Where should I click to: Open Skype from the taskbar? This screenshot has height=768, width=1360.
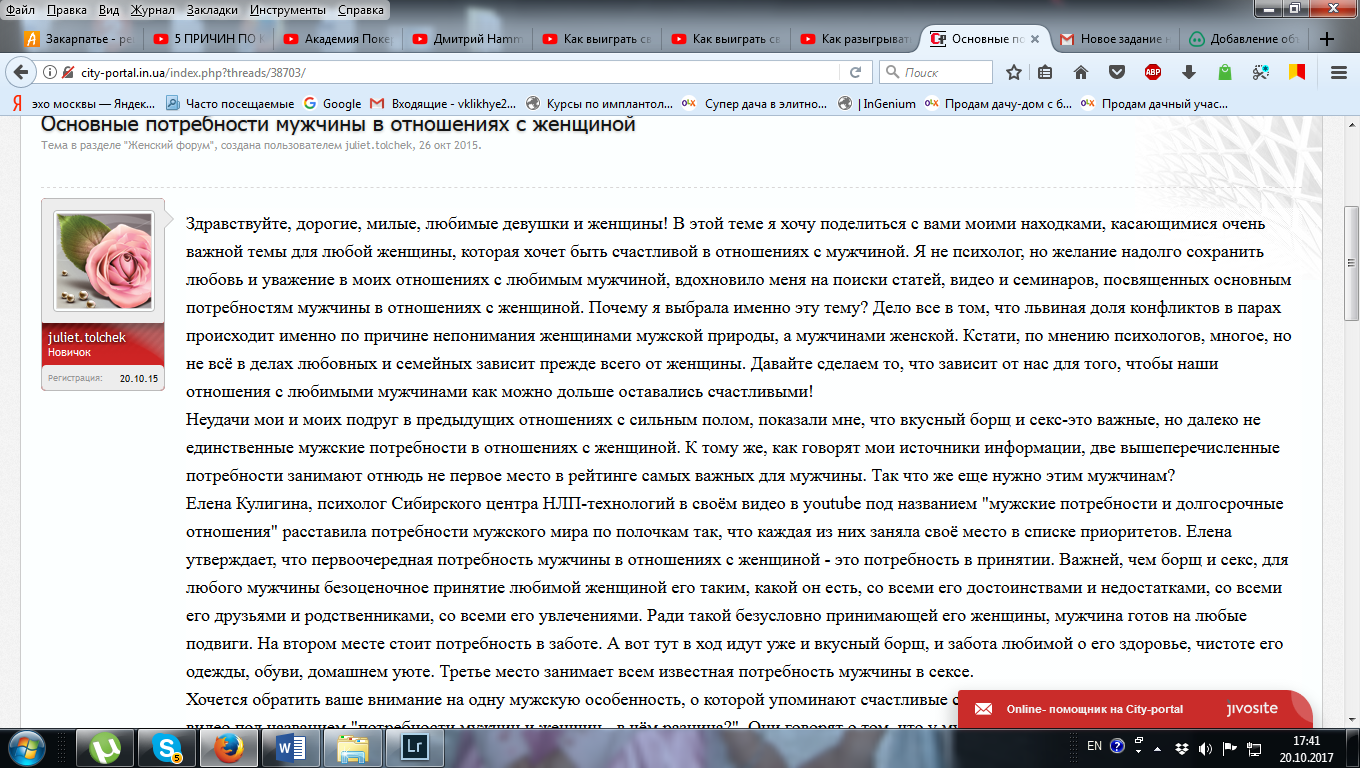[166, 747]
